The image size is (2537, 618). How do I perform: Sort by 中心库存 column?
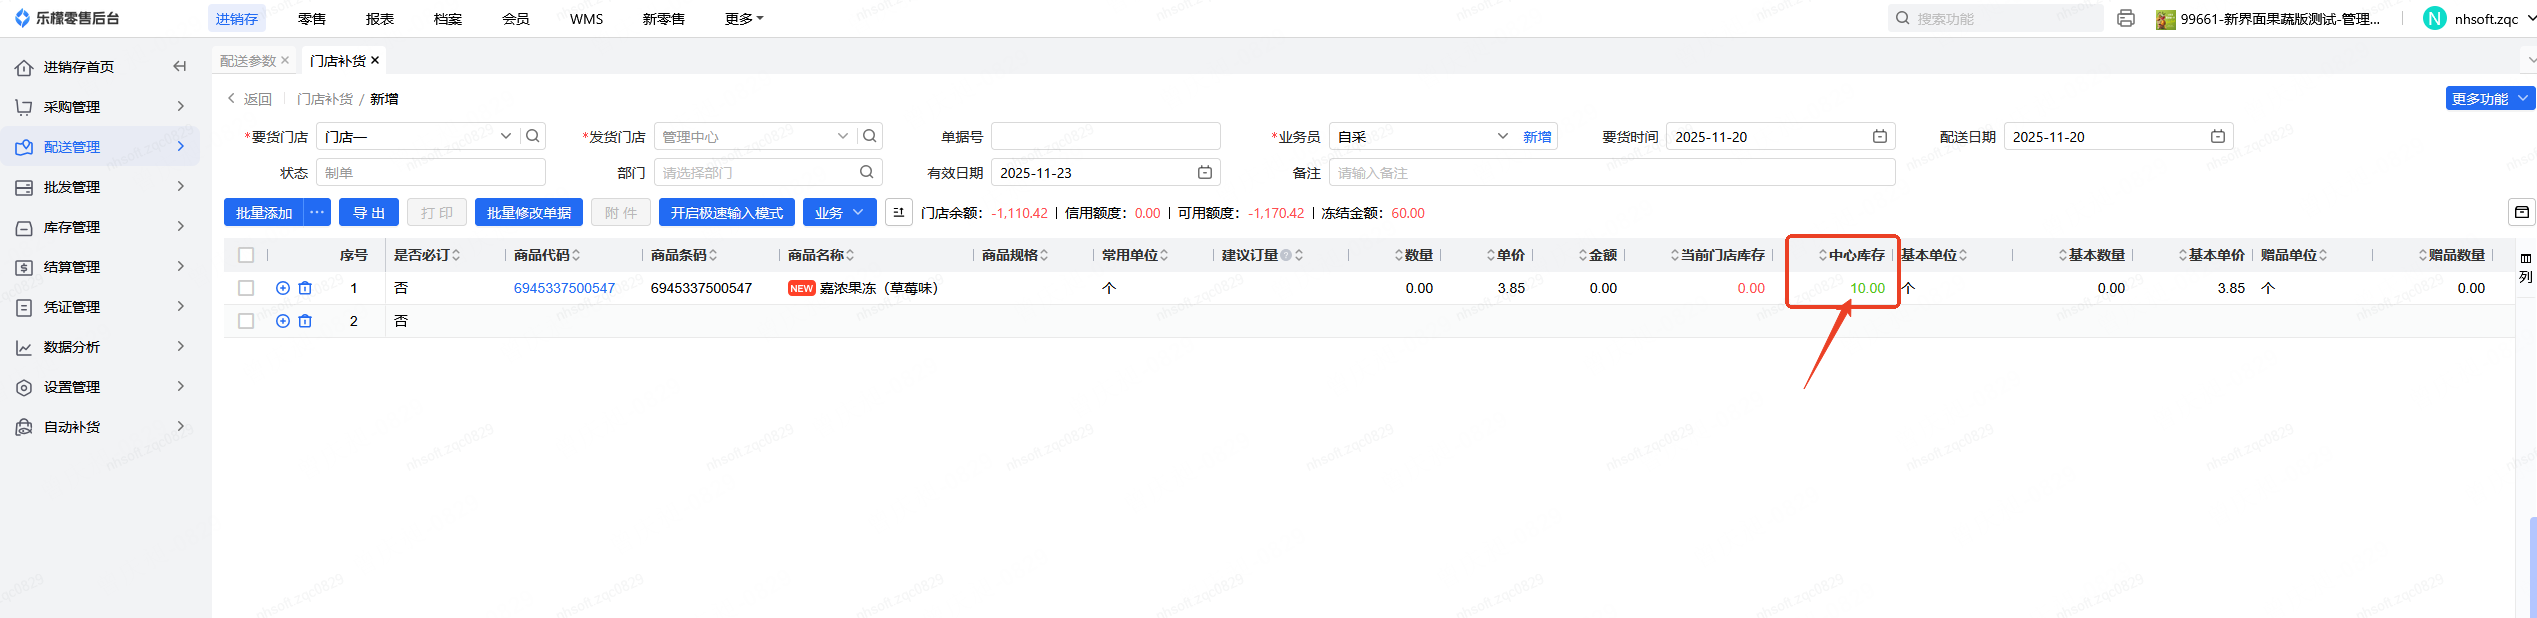coord(1823,255)
